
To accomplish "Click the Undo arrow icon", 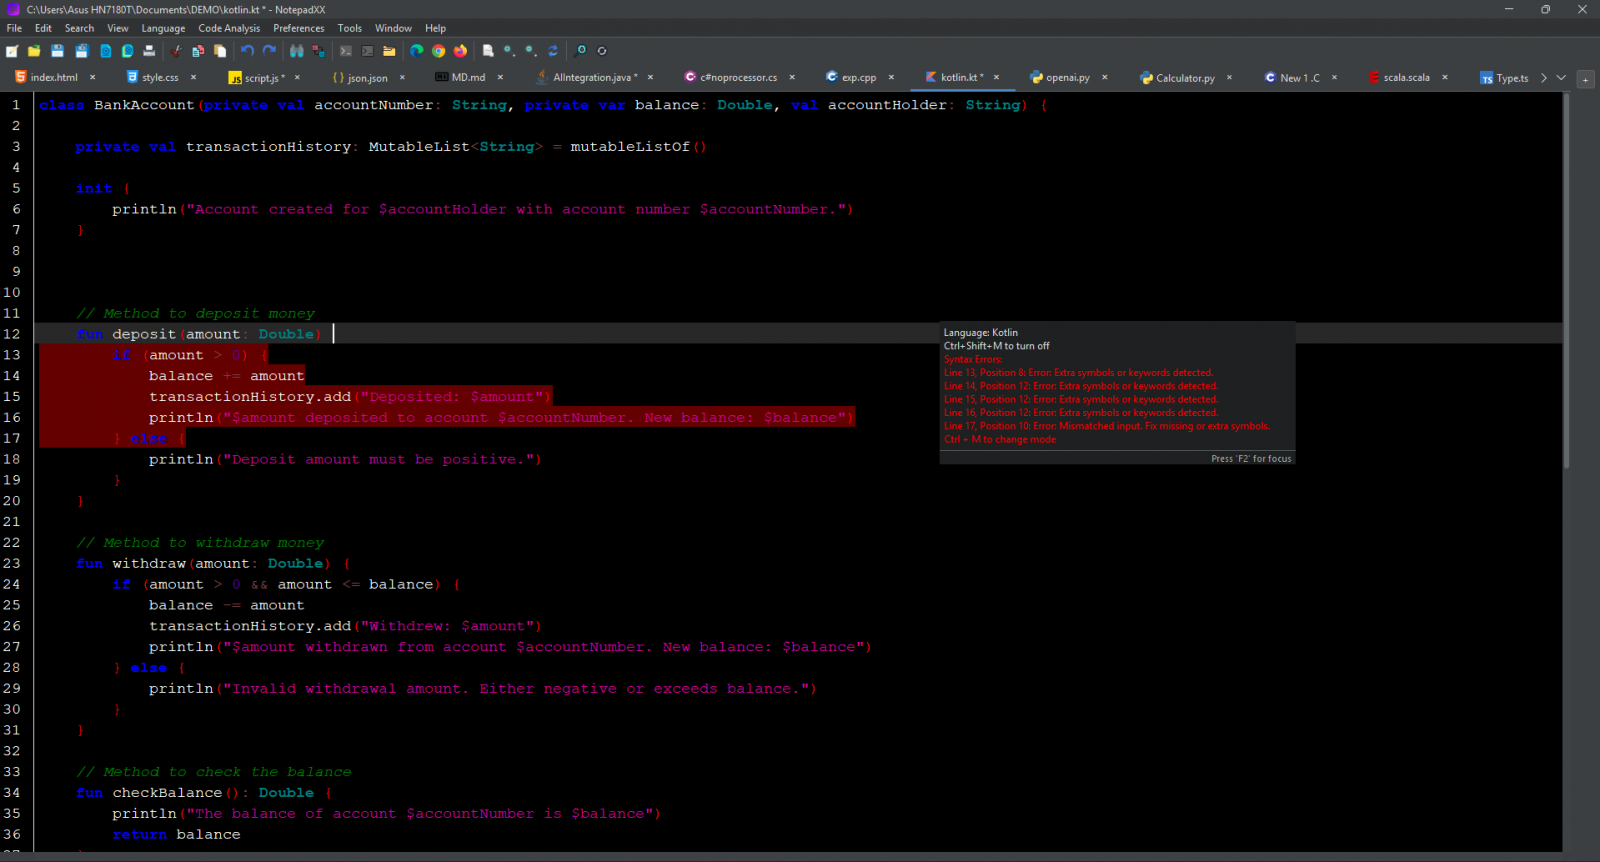I will click(247, 51).
